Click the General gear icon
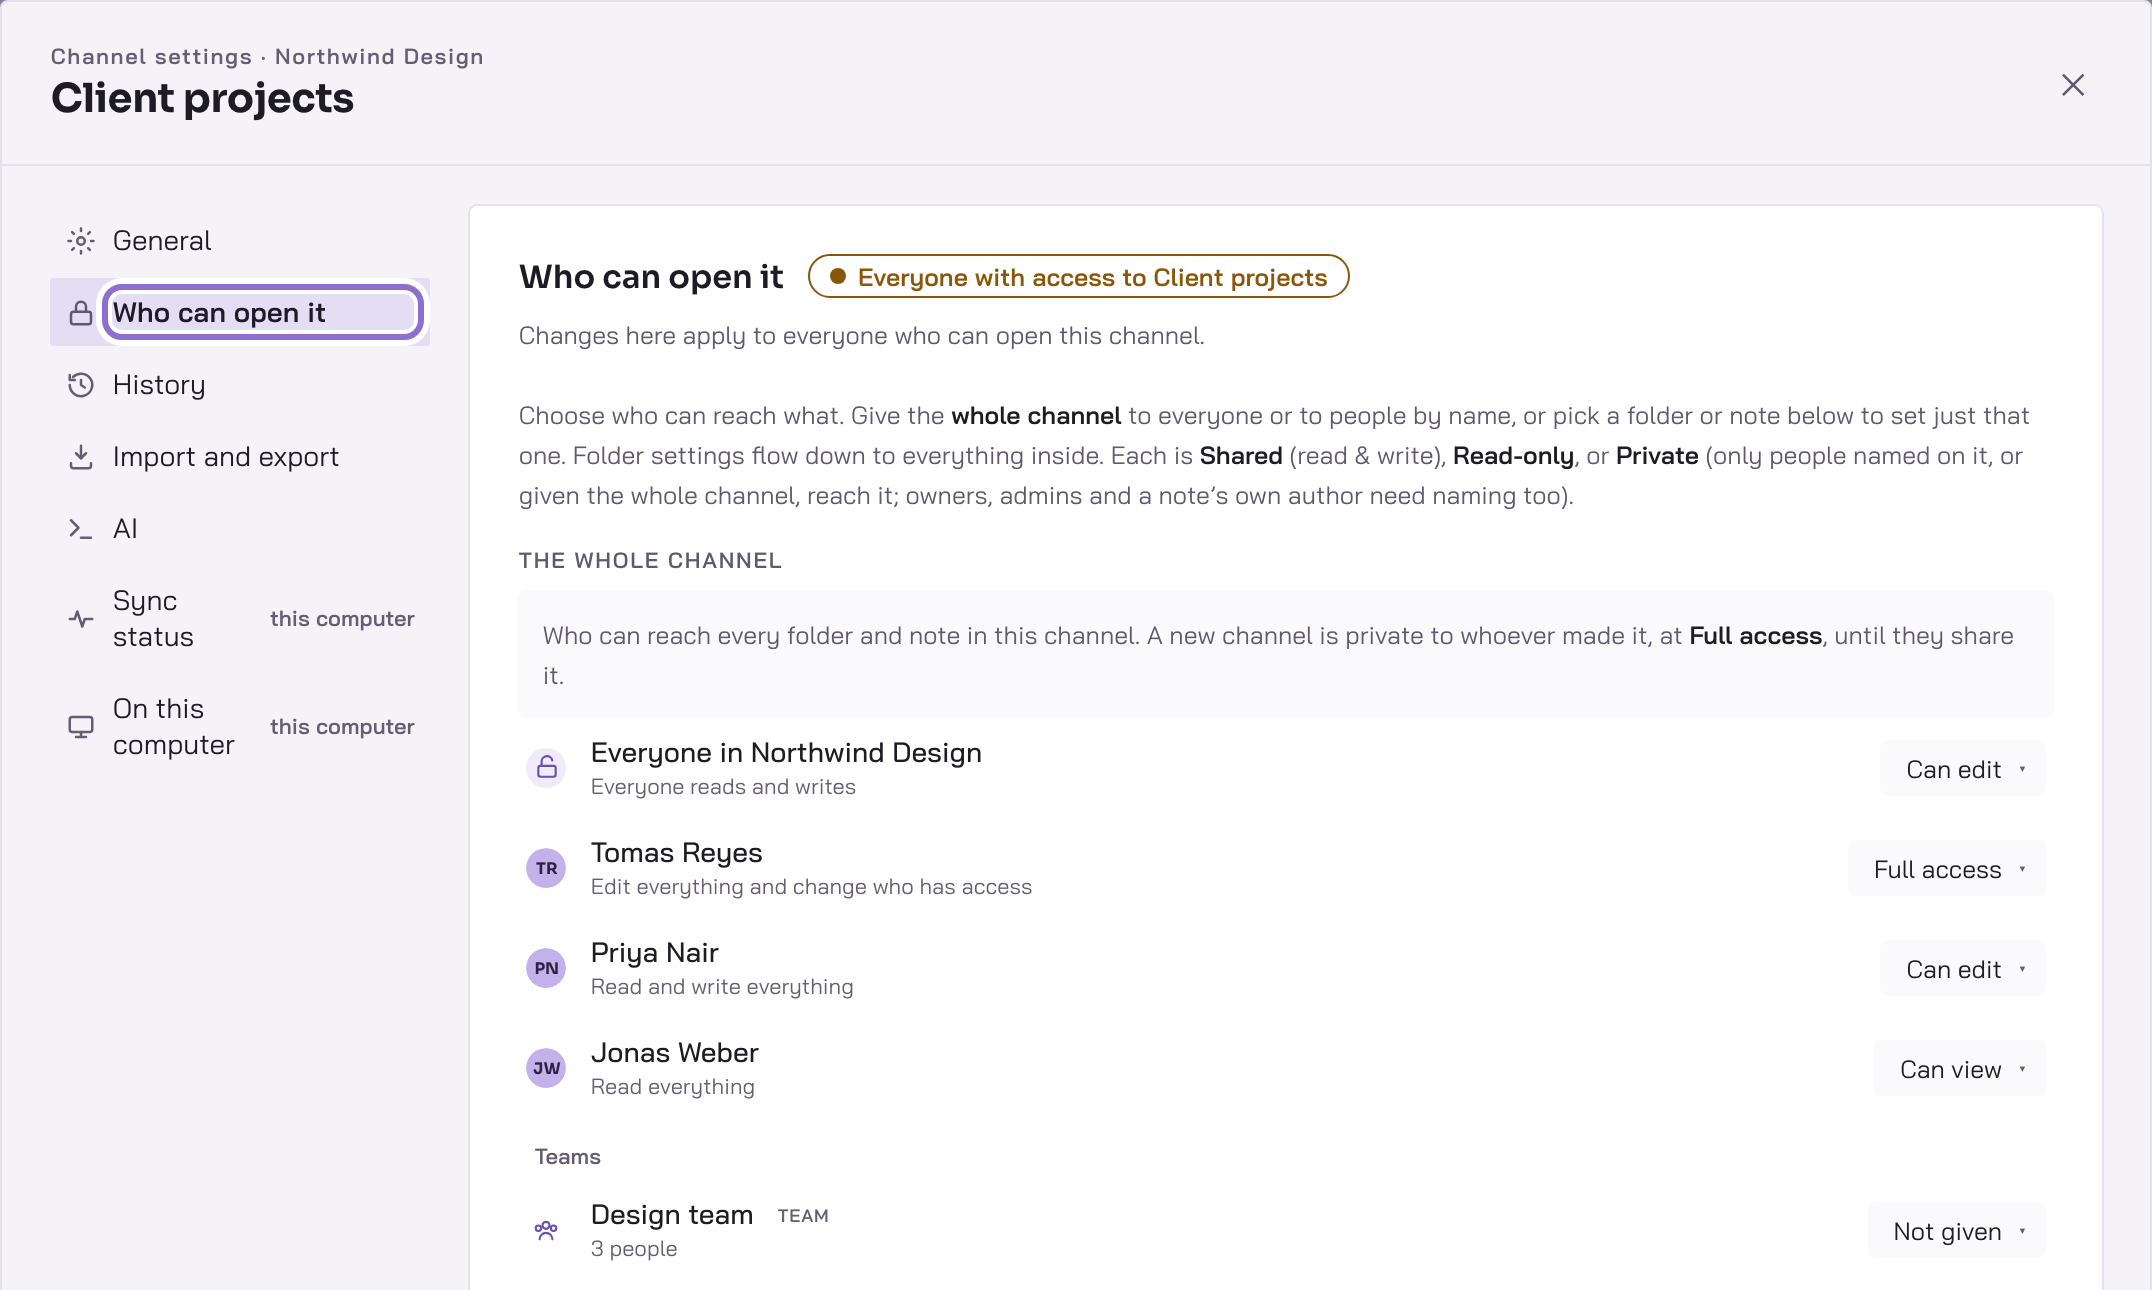The height and width of the screenshot is (1290, 2152). tap(81, 241)
